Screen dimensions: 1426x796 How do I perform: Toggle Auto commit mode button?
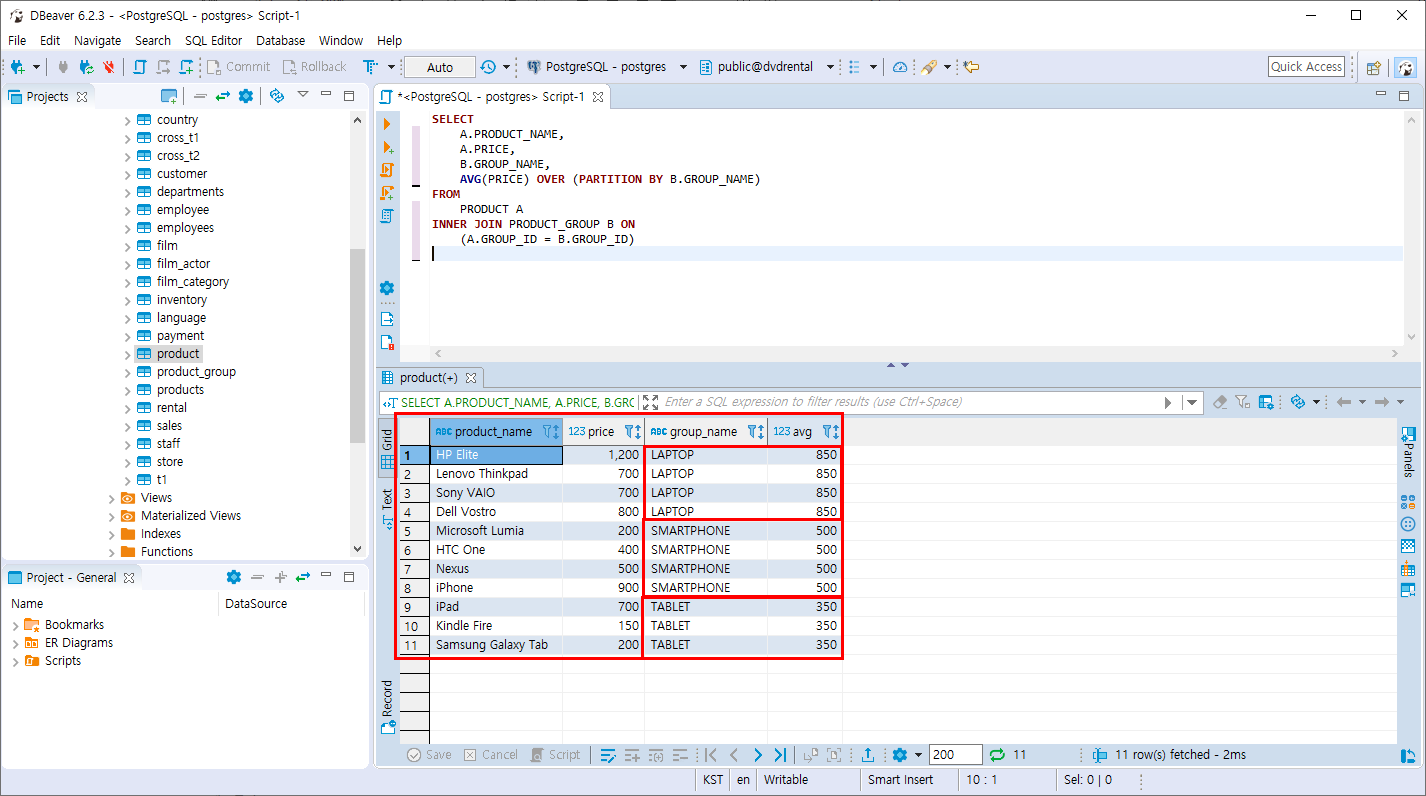point(440,67)
